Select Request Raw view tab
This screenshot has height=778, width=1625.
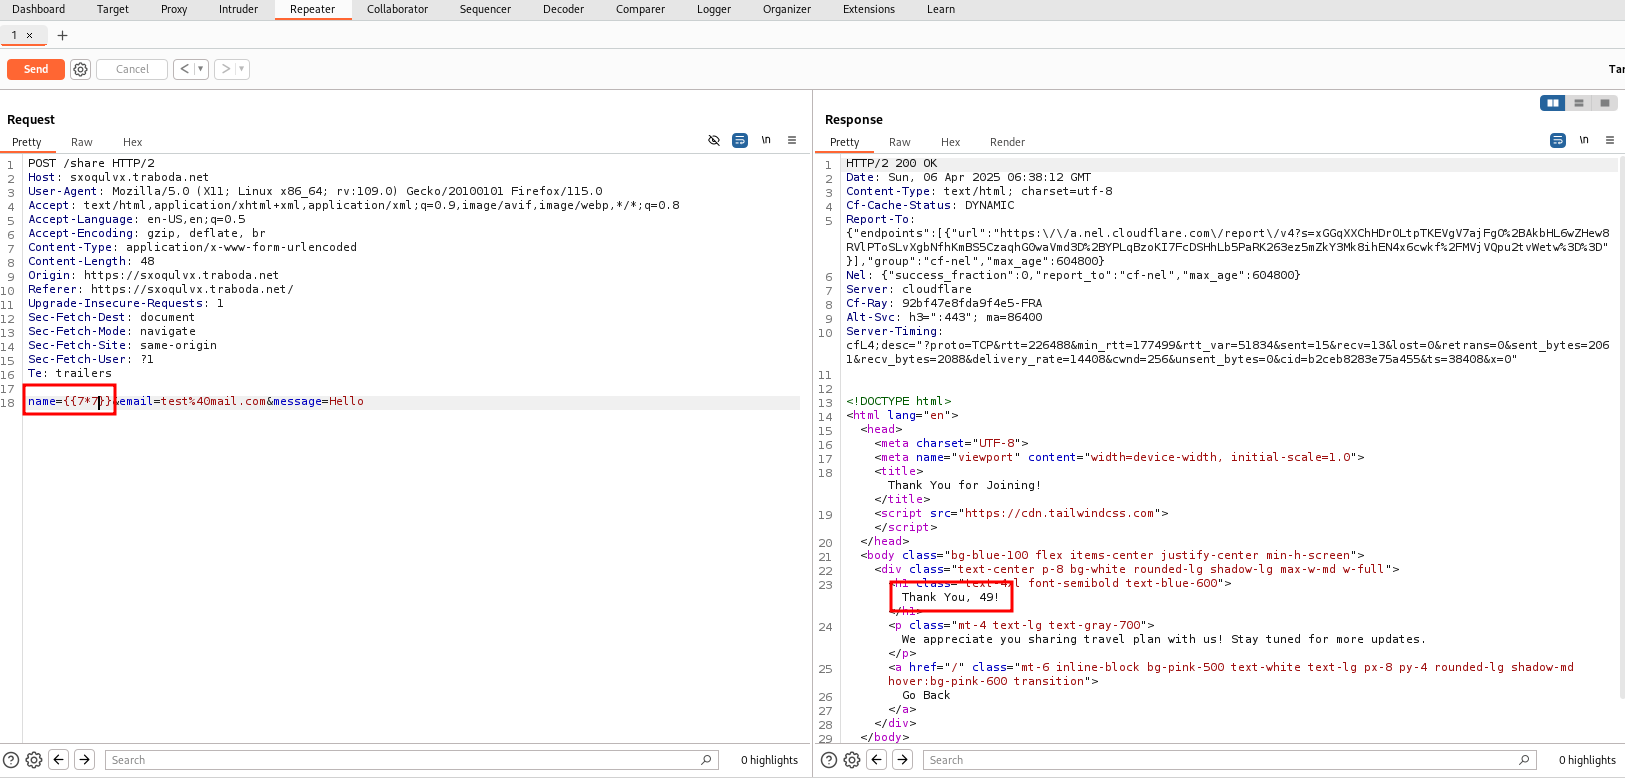click(82, 142)
